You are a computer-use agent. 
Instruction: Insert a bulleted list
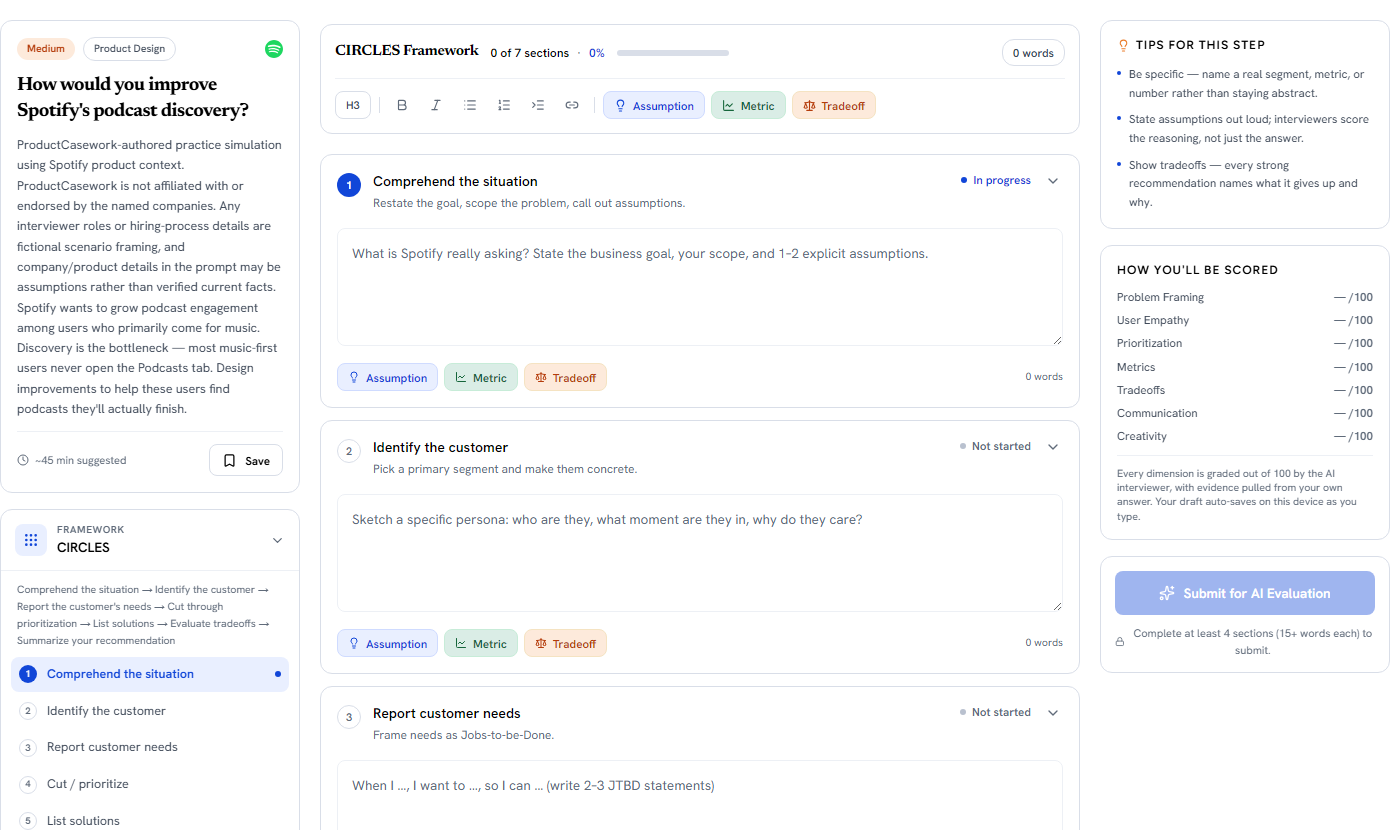coord(470,105)
